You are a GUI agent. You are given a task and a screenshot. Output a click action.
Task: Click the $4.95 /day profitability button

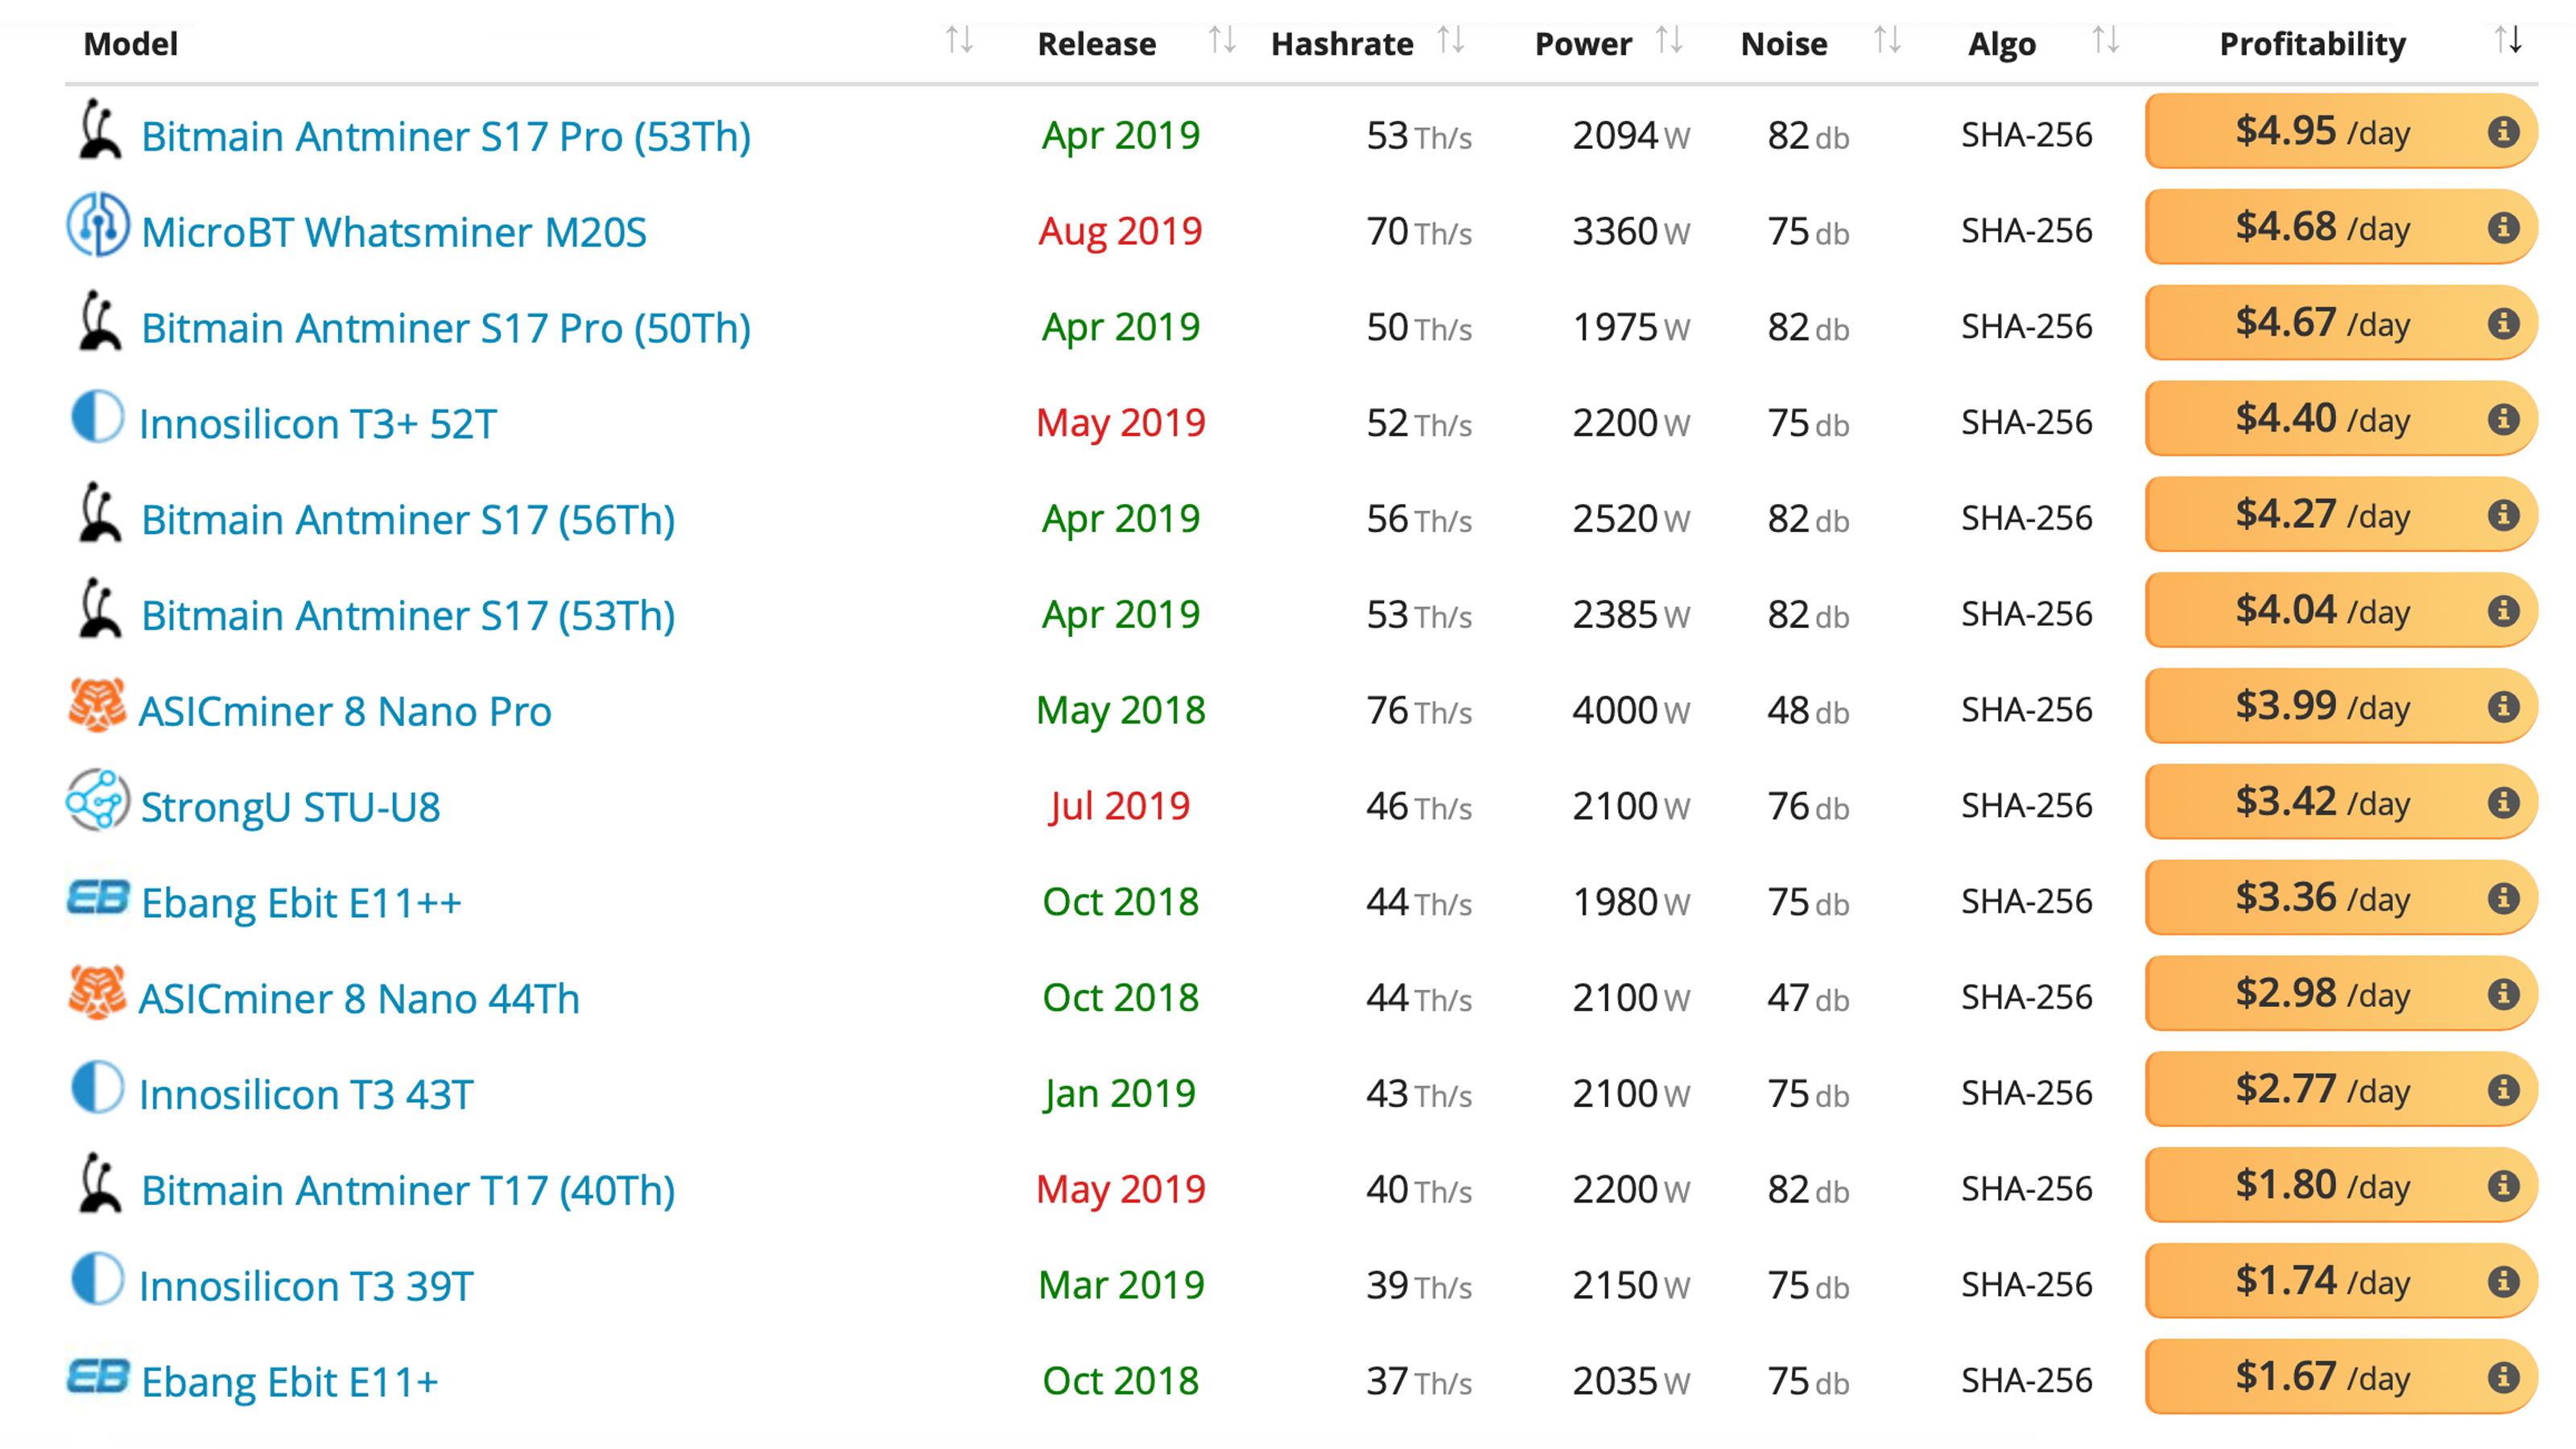2341,131
